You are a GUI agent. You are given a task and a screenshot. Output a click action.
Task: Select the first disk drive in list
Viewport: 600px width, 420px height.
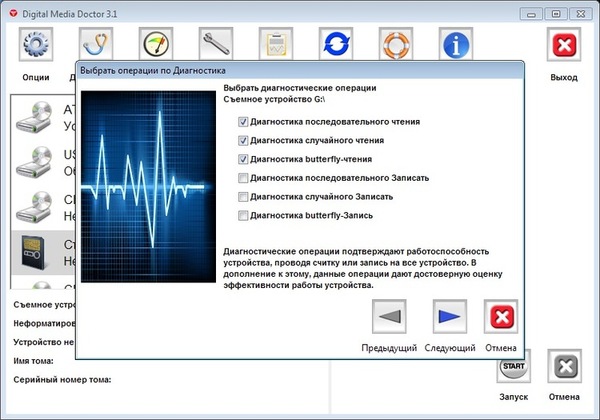point(43,117)
